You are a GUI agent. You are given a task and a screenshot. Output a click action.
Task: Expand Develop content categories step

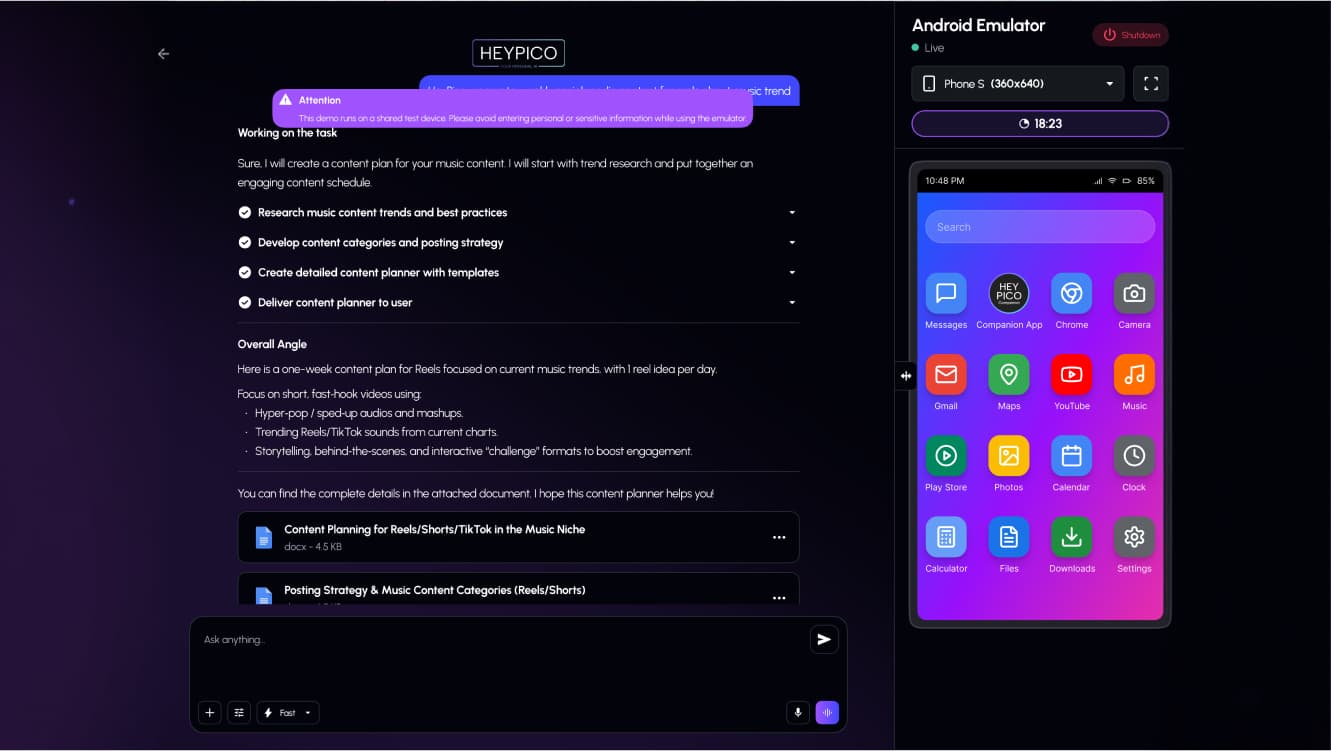[x=792, y=243]
